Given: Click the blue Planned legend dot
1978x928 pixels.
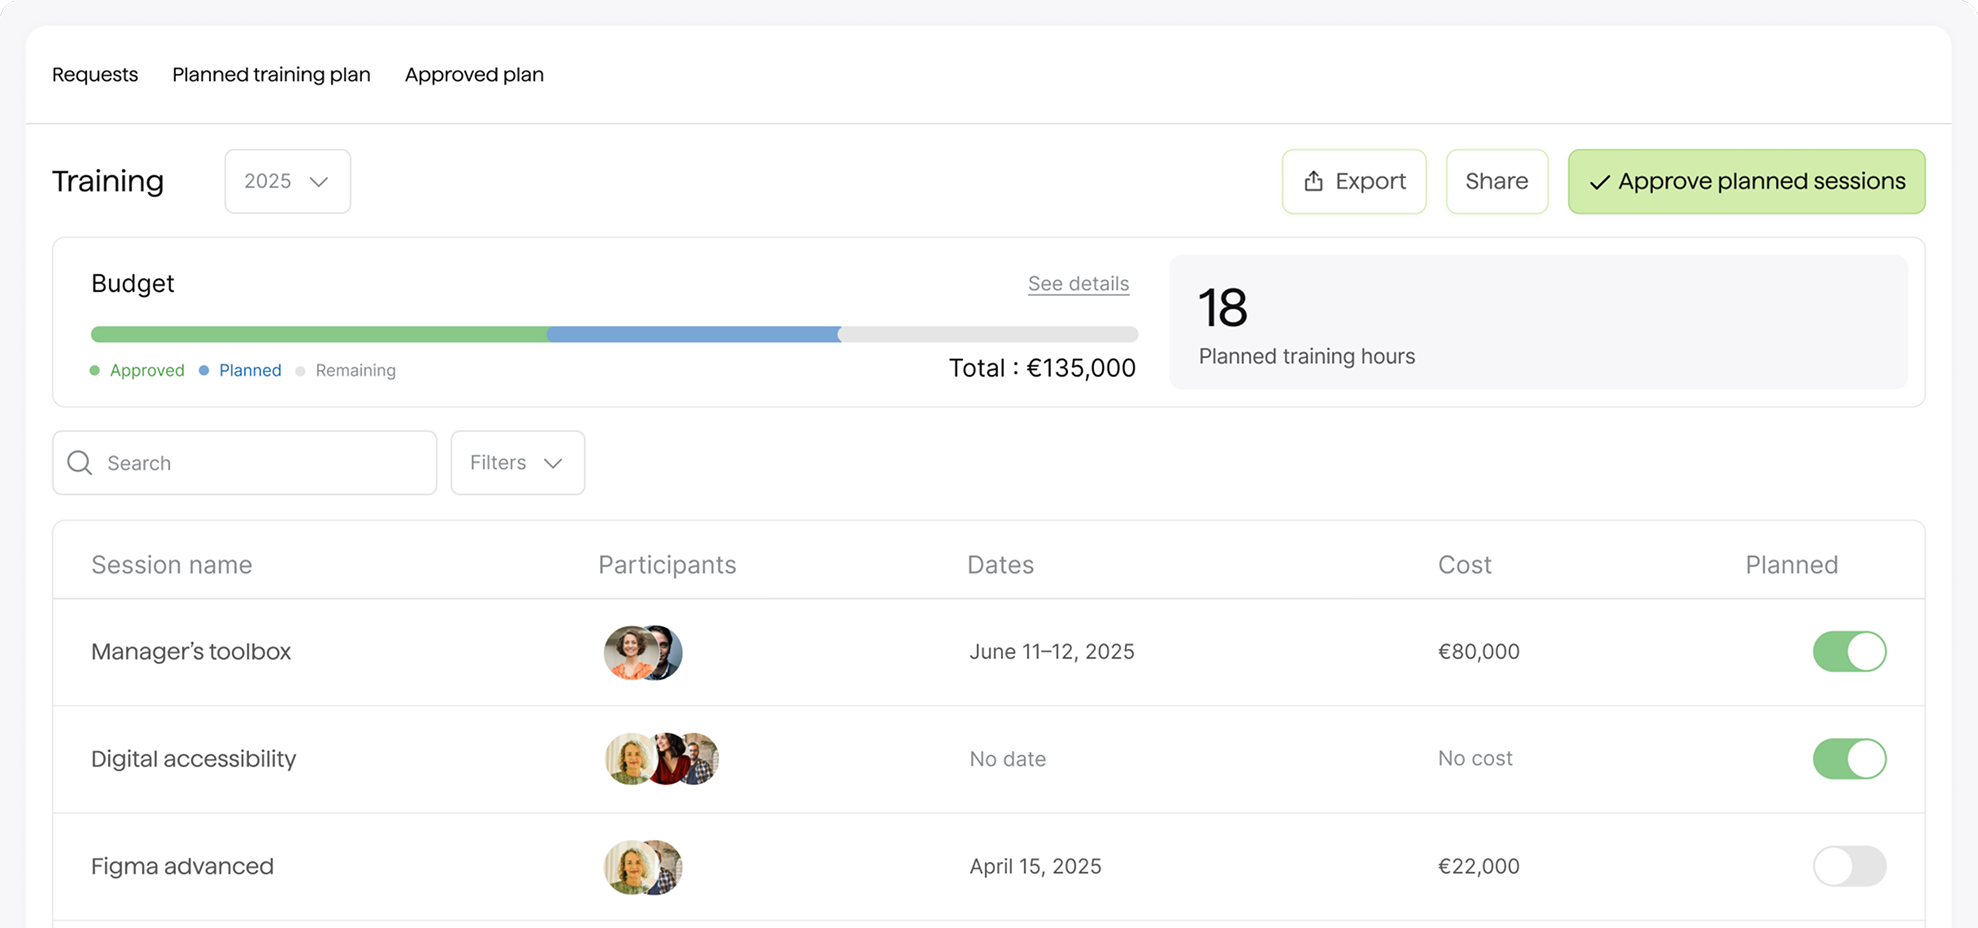Looking at the screenshot, I should click(x=205, y=370).
